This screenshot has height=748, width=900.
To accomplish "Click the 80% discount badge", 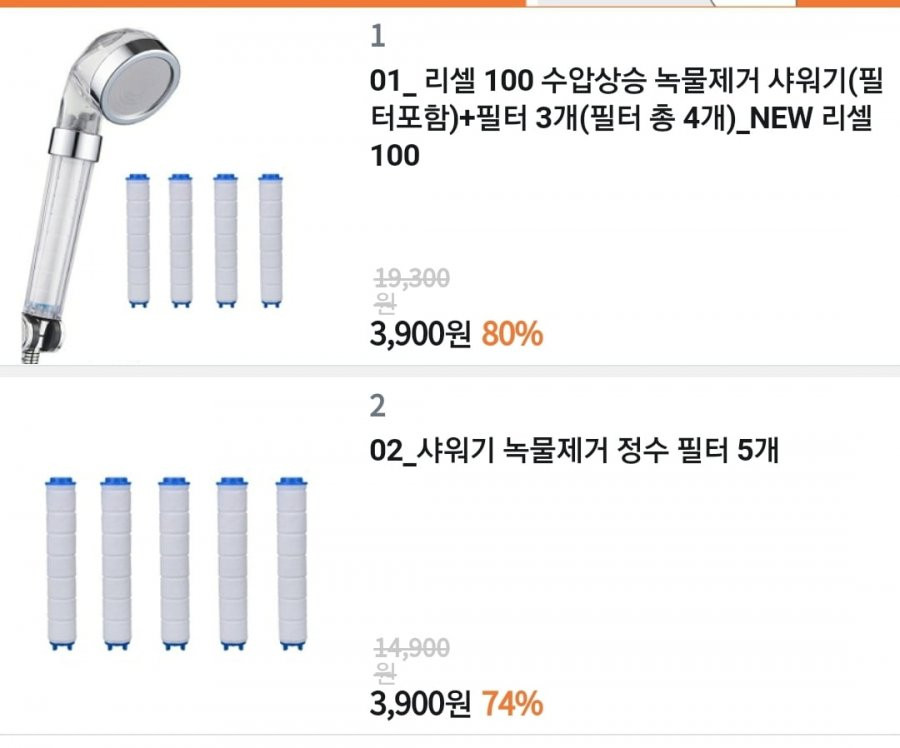I will [x=512, y=334].
